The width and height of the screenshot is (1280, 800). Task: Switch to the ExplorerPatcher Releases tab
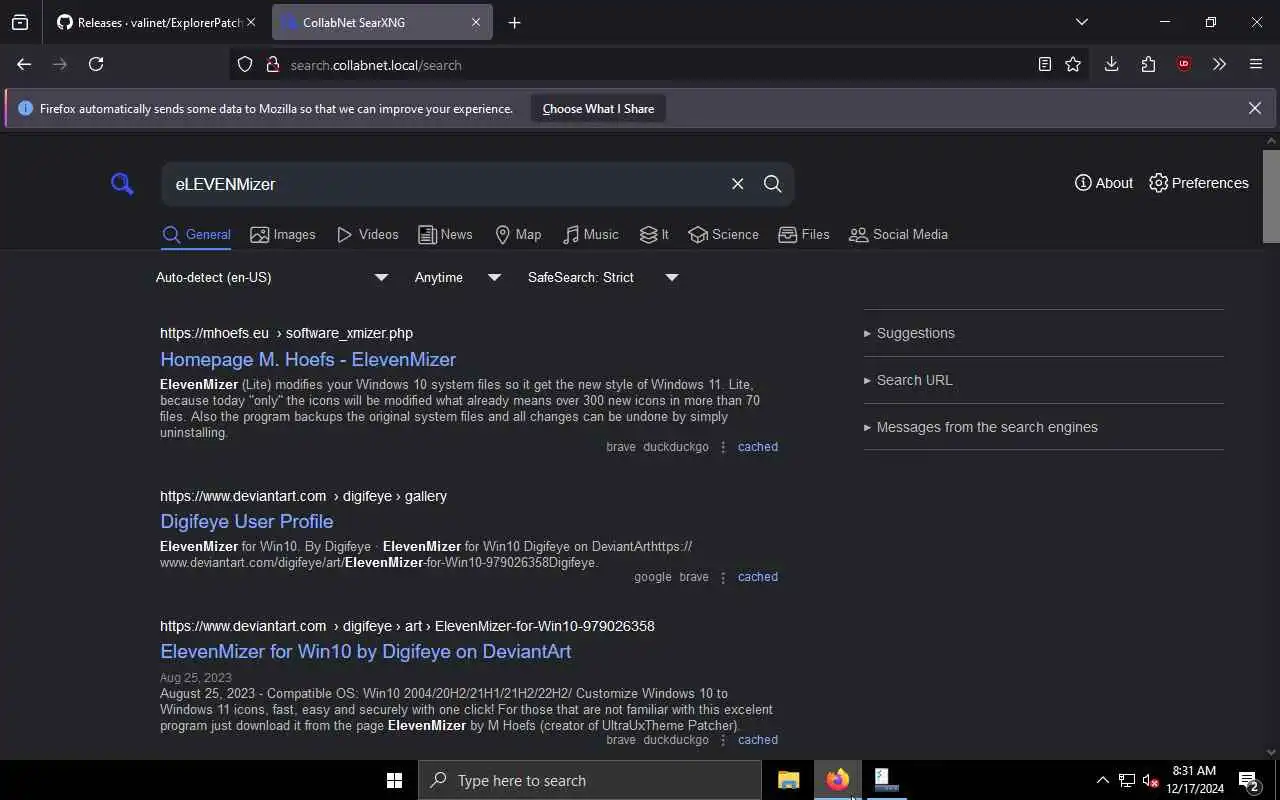coord(150,22)
